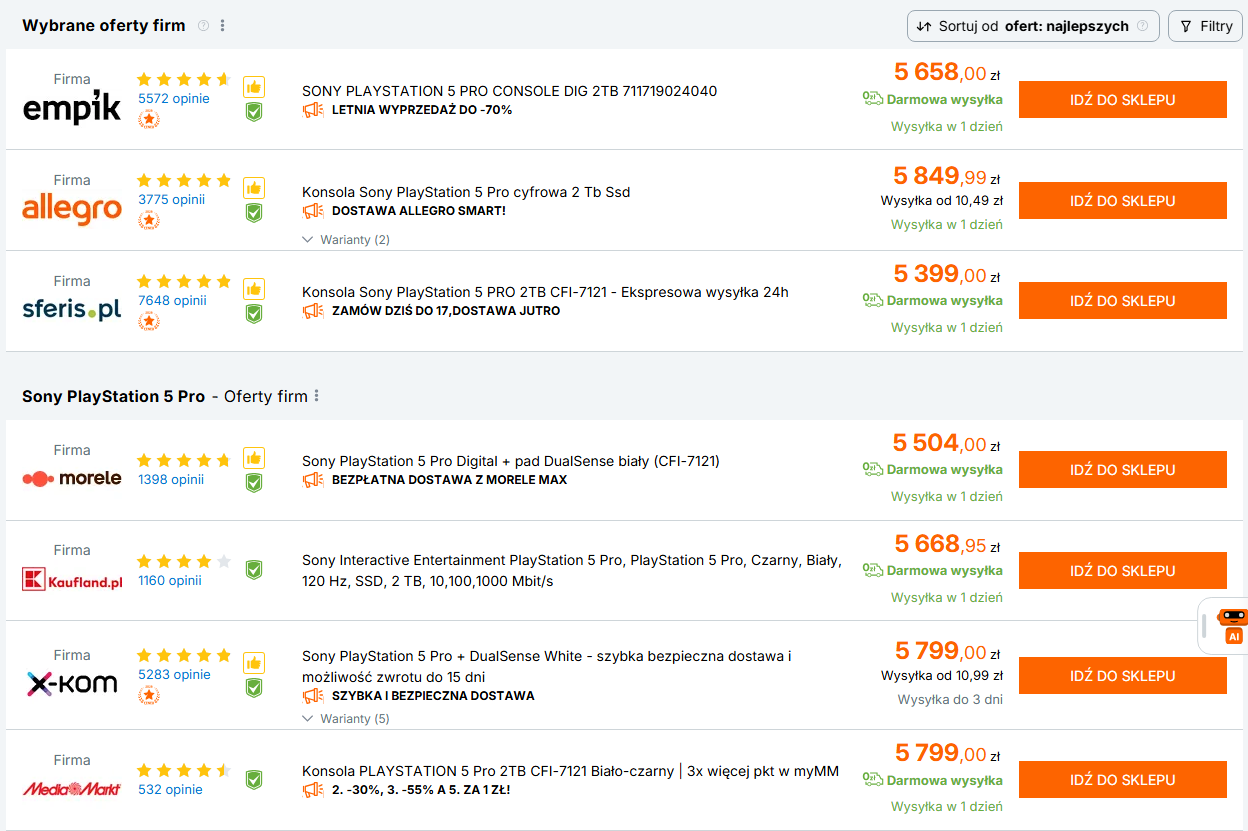The width and height of the screenshot is (1248, 831).
Task: Click the info icon next to Wybrane oferty firm
Action: click(x=203, y=26)
